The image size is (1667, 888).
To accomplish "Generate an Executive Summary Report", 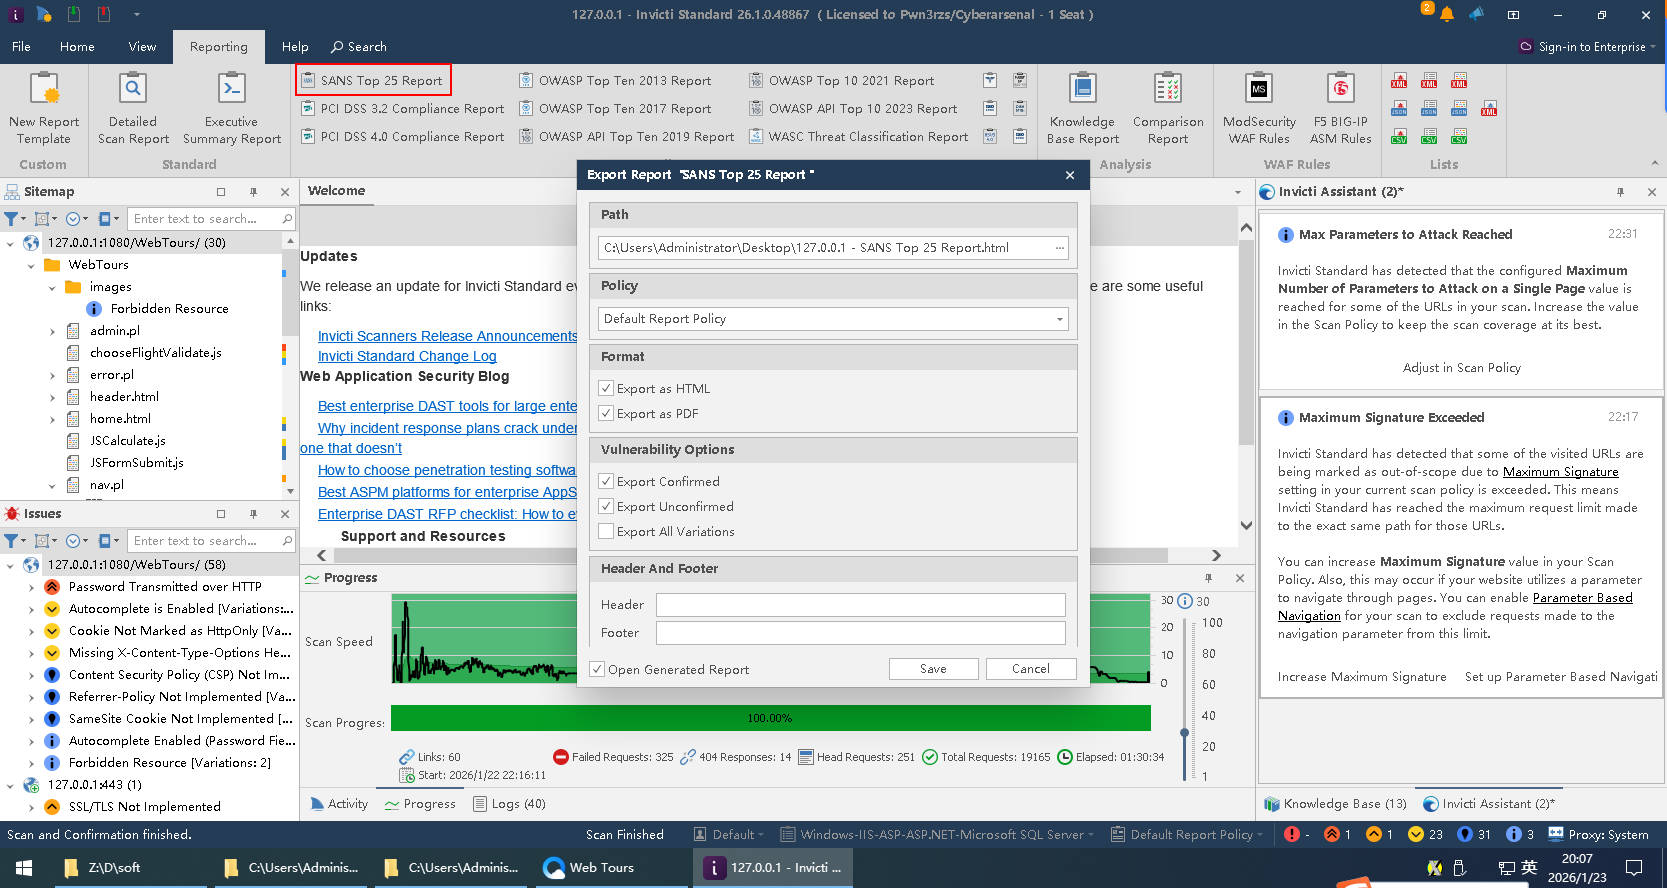I will (x=231, y=90).
